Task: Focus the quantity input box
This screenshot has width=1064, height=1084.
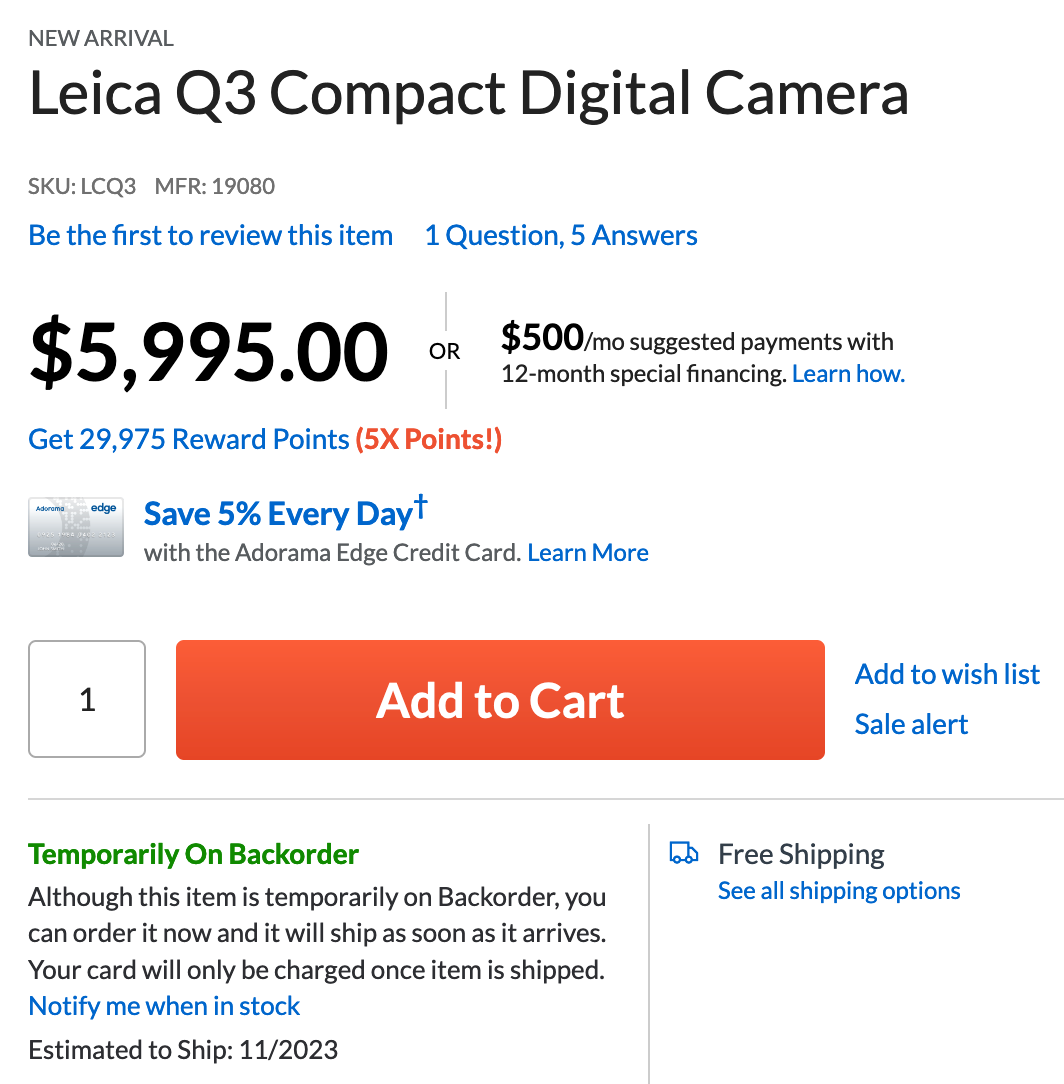Action: pyautogui.click(x=87, y=699)
